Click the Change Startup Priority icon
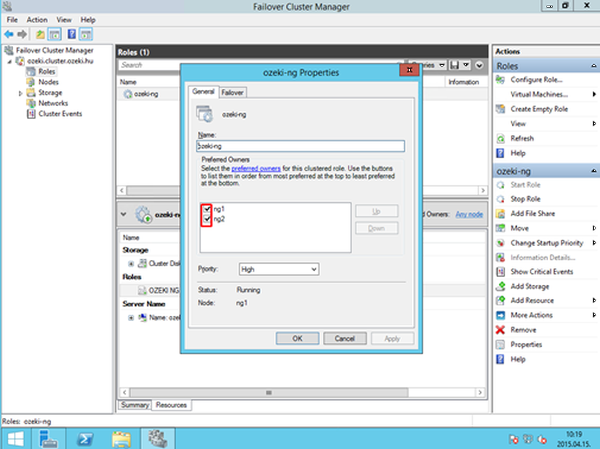 pyautogui.click(x=500, y=243)
